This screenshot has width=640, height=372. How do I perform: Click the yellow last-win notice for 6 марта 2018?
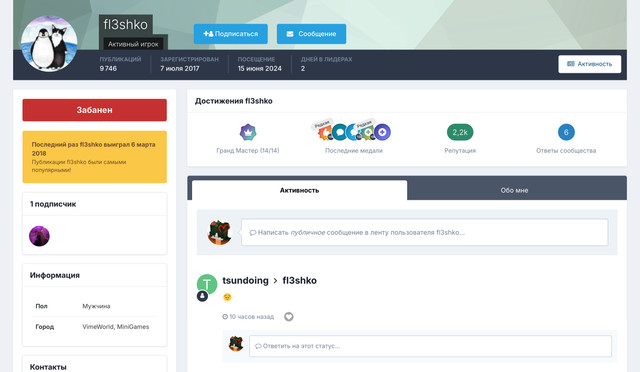pyautogui.click(x=95, y=157)
